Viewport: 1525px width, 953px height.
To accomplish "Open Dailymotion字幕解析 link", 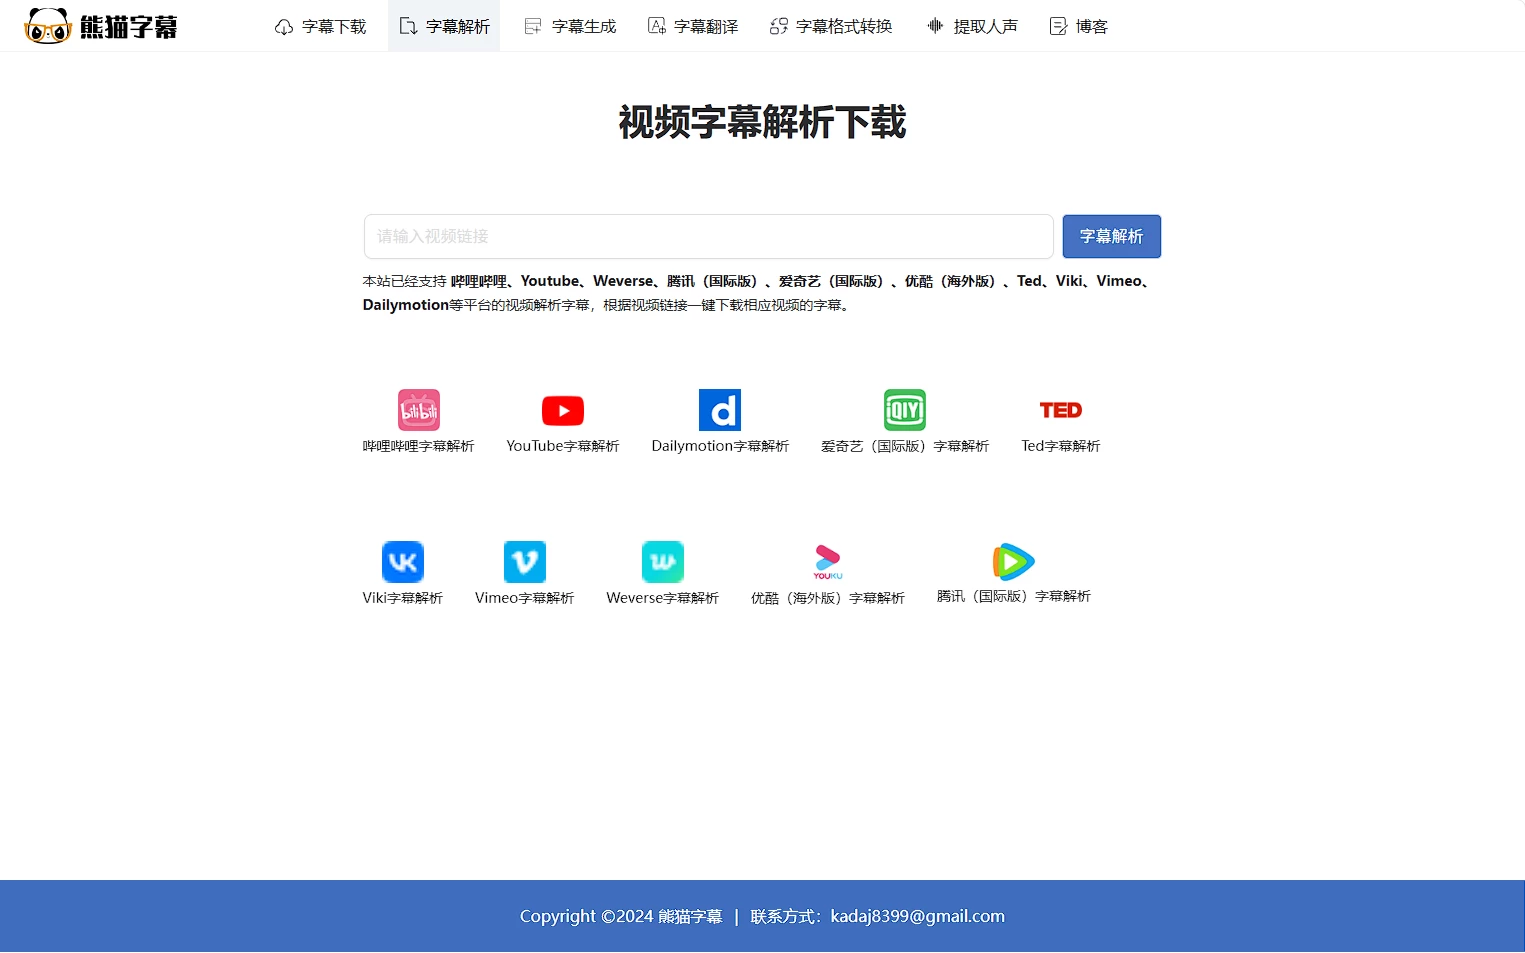I will click(x=720, y=446).
